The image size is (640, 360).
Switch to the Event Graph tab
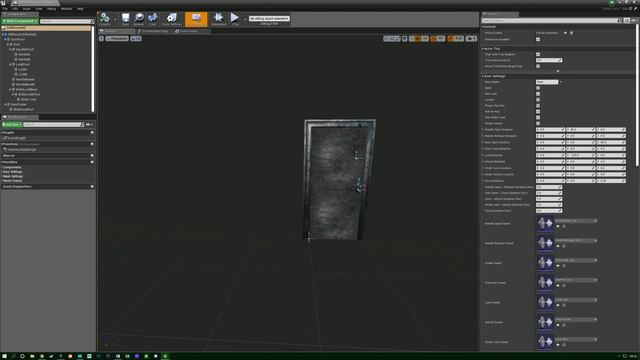(x=189, y=31)
